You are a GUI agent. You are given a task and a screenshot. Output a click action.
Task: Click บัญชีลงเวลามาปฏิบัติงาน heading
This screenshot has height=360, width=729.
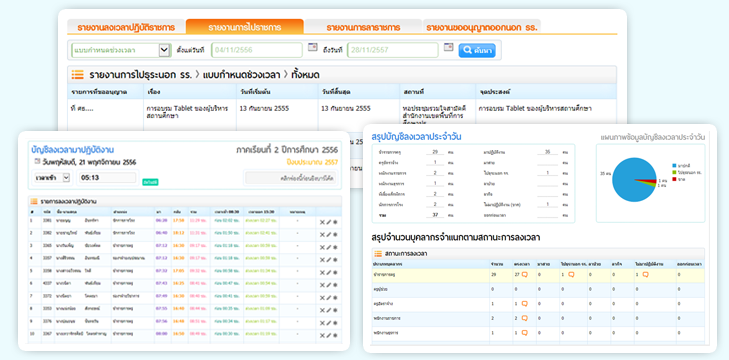pyautogui.click(x=73, y=150)
